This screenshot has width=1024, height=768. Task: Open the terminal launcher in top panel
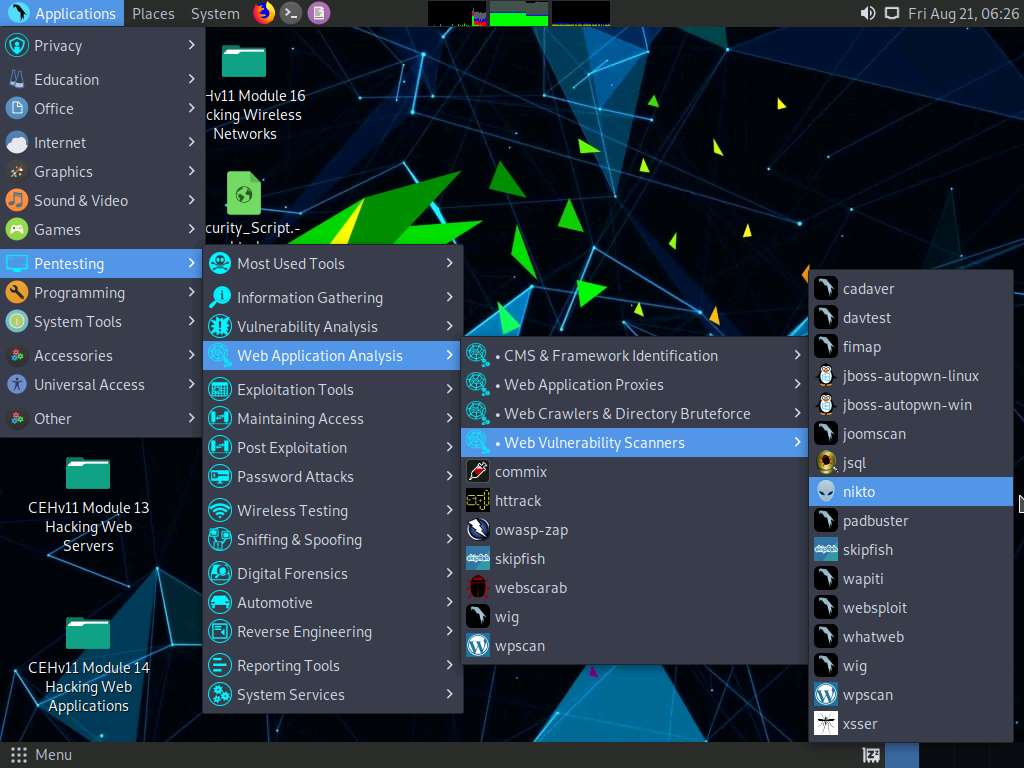tap(291, 13)
